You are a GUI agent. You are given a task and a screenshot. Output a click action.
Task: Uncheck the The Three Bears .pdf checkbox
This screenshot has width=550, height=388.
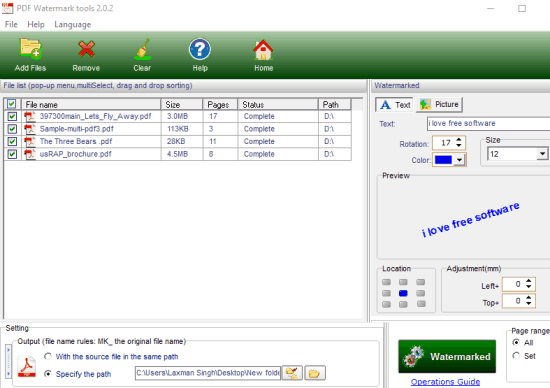[12, 141]
